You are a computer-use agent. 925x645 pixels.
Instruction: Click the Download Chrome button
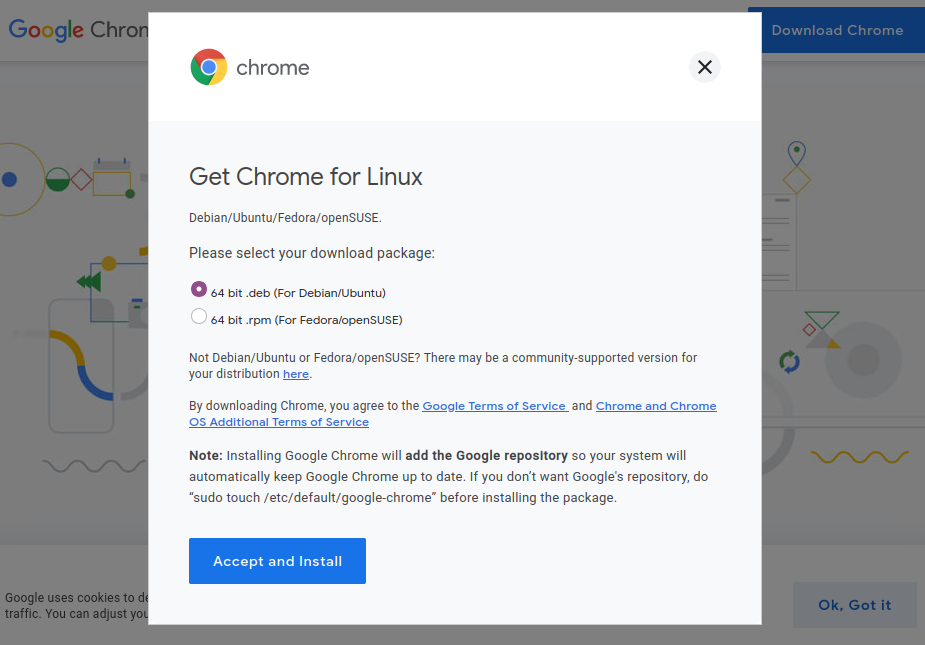tap(837, 30)
